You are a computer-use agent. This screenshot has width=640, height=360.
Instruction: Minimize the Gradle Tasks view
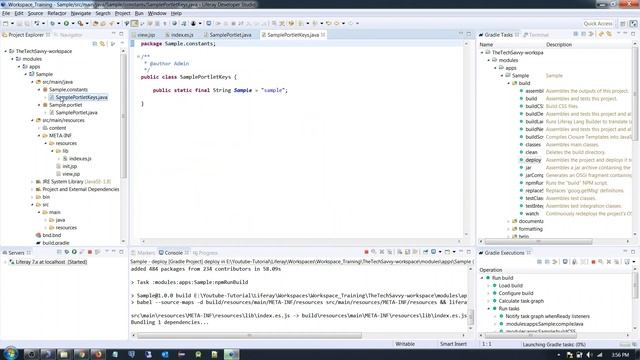[x=626, y=34]
